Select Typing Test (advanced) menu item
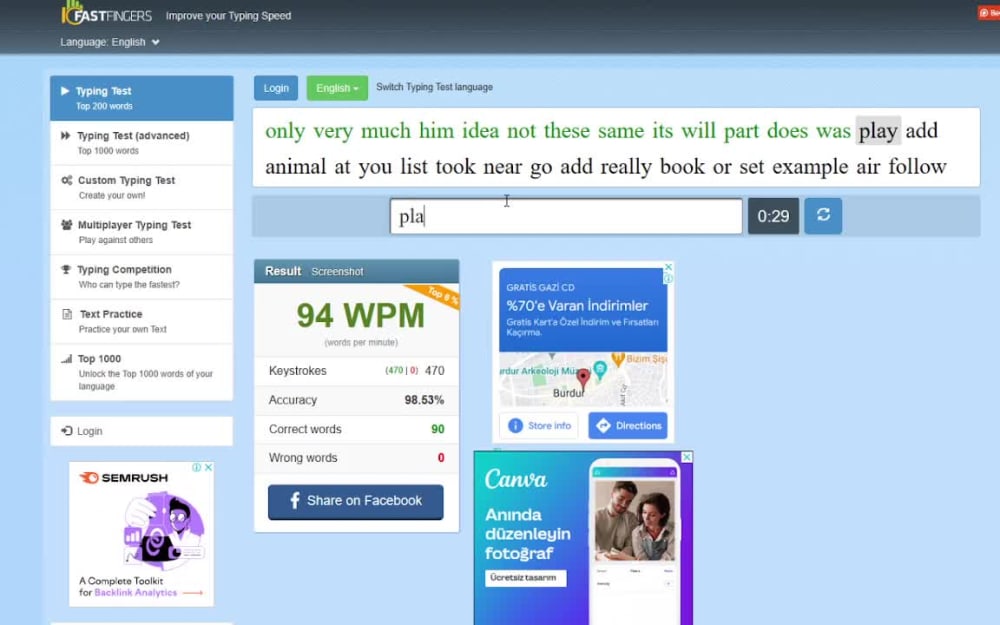 [x=142, y=143]
